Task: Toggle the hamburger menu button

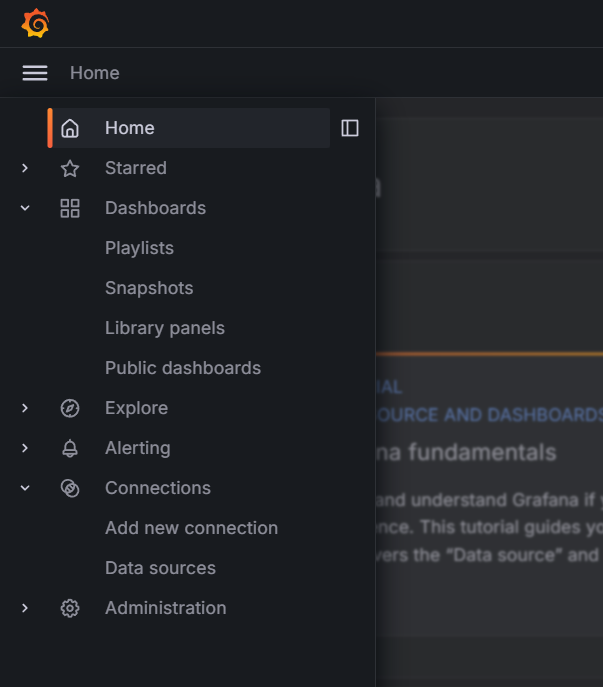Action: coord(35,73)
